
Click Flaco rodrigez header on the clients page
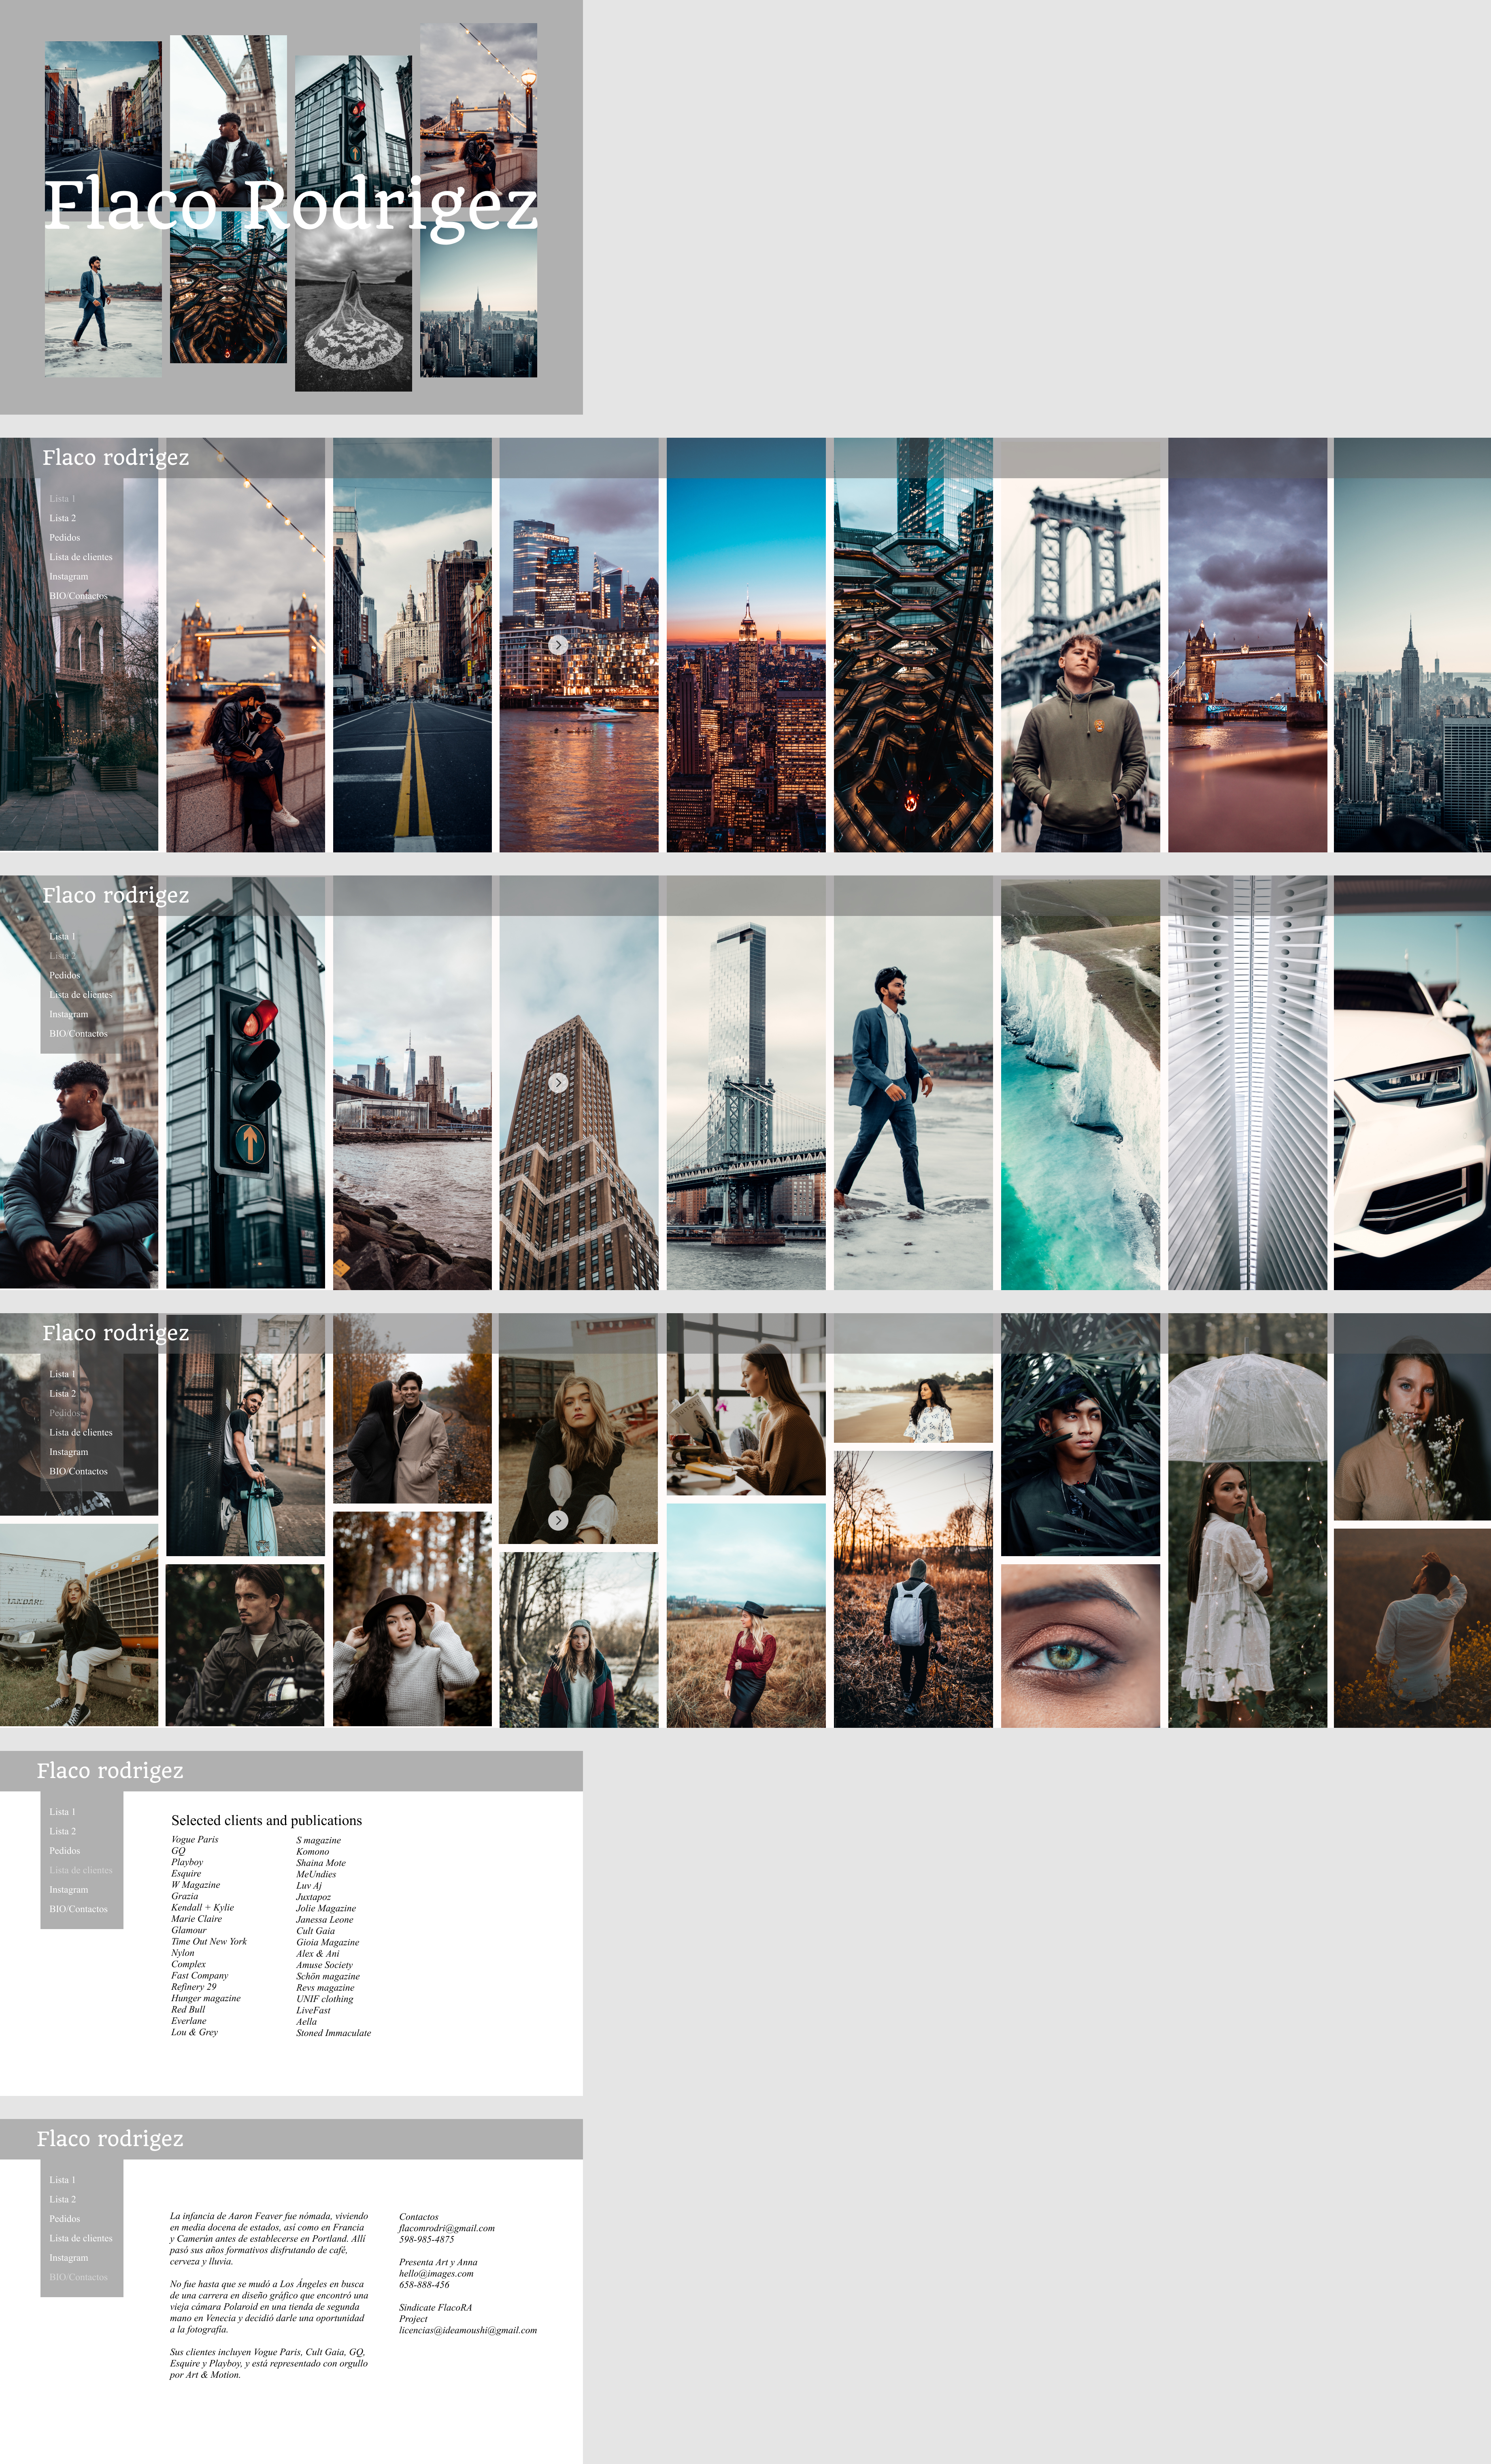tap(110, 1771)
